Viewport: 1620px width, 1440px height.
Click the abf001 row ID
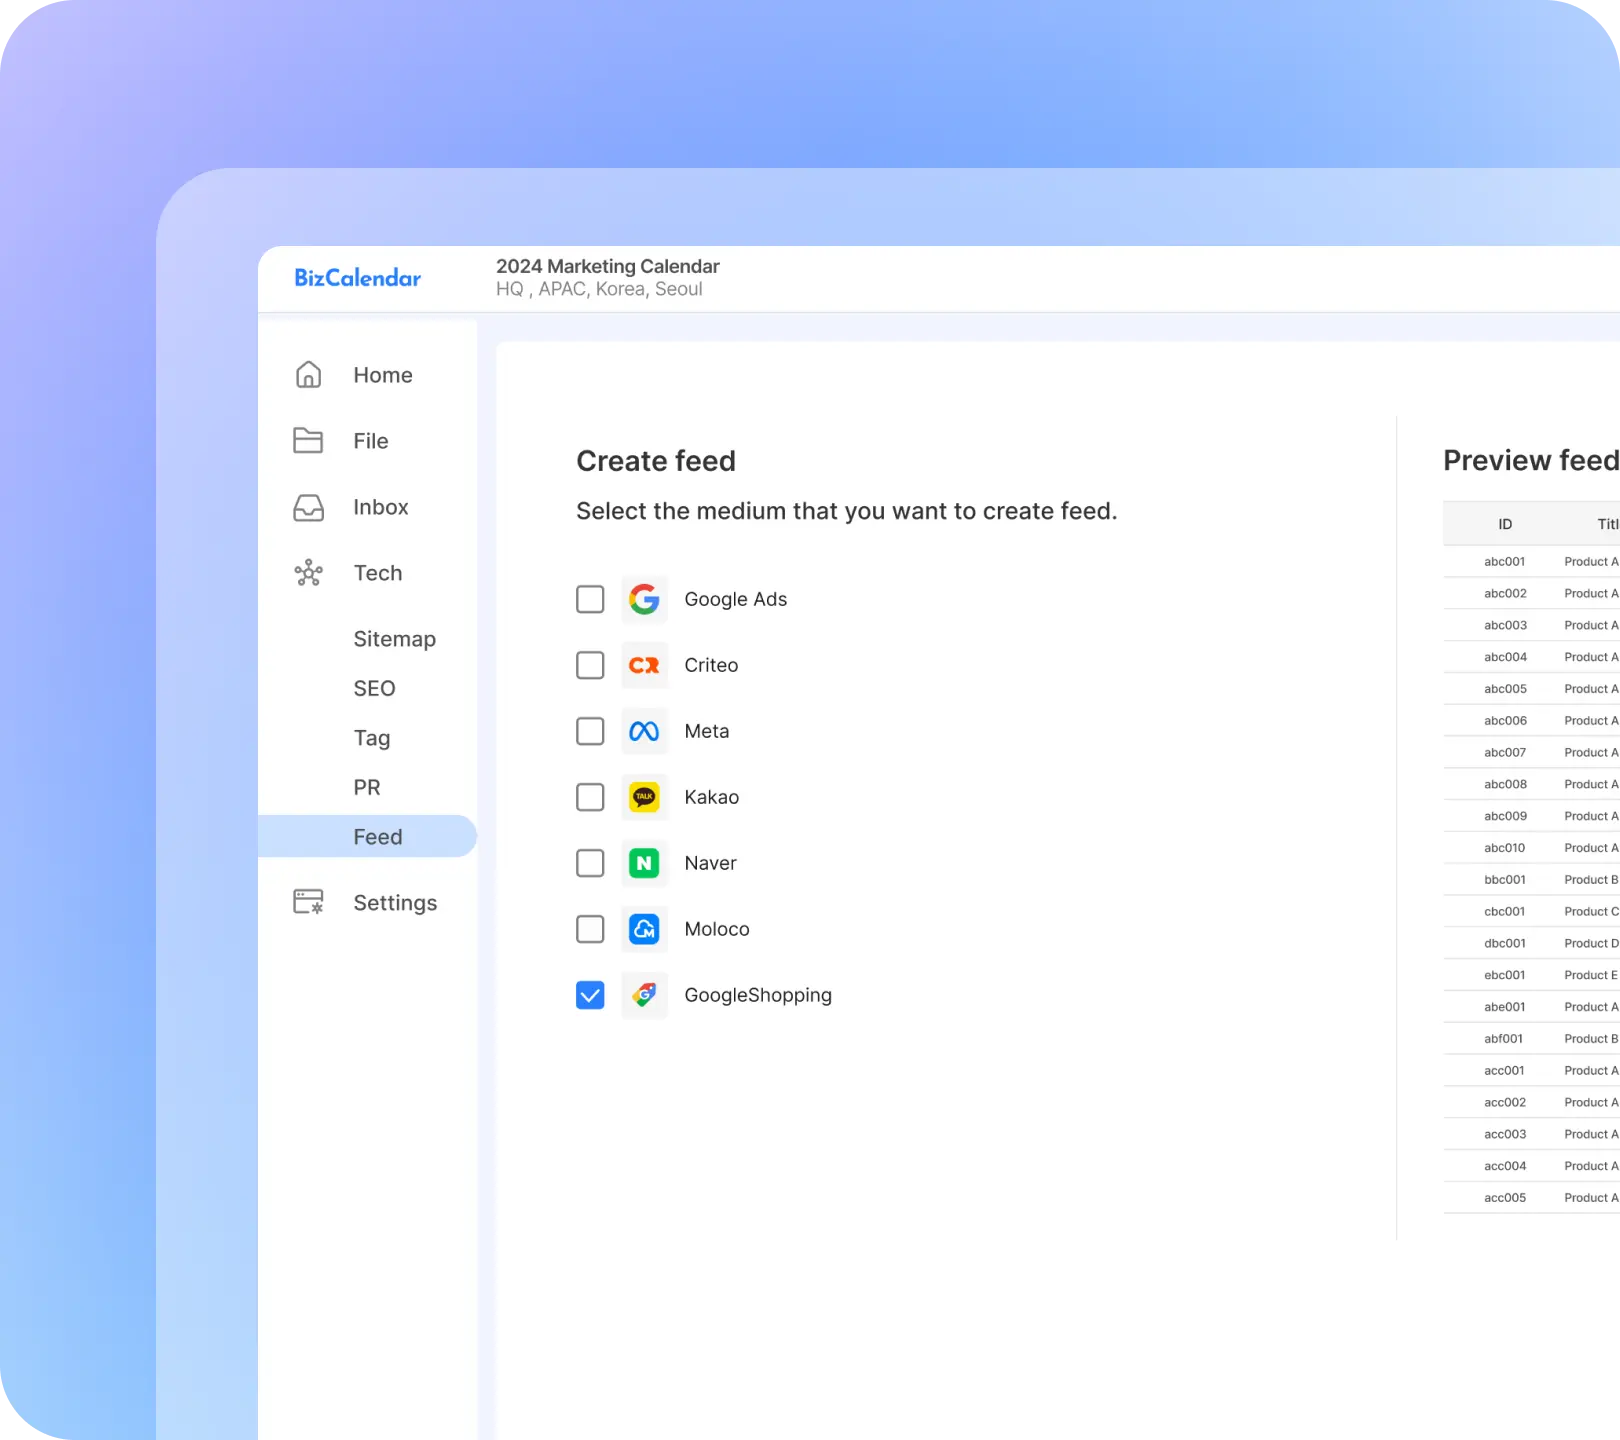tap(1504, 1039)
